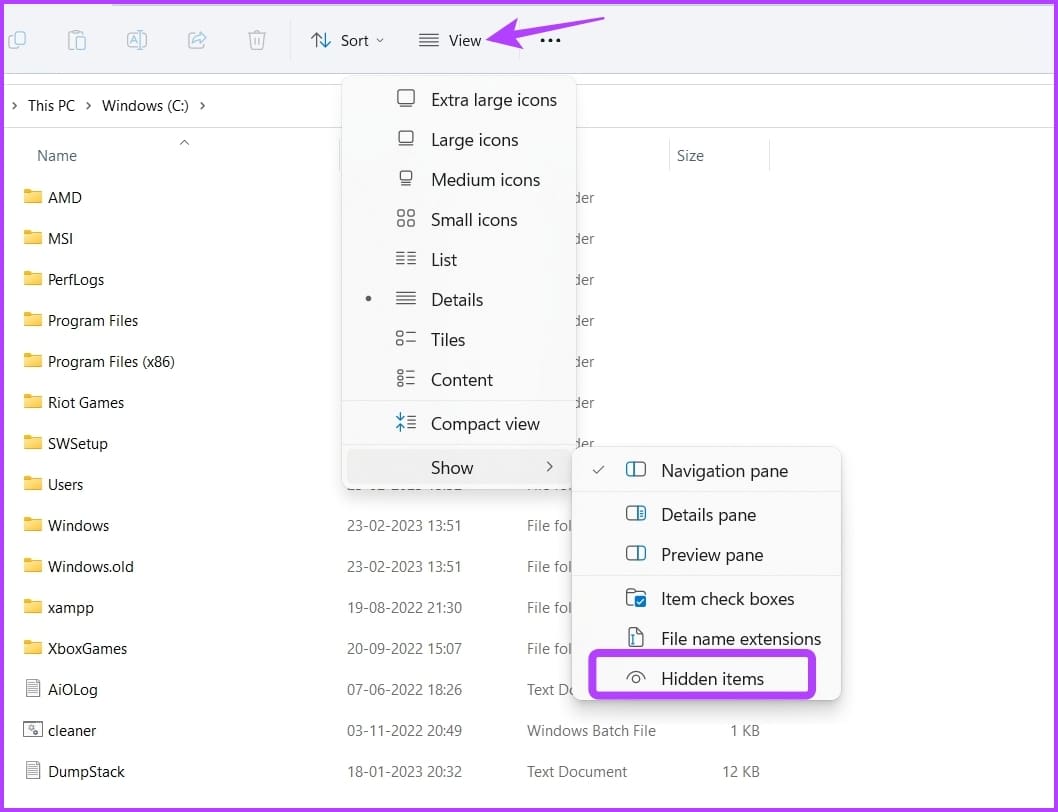The width and height of the screenshot is (1058, 812).
Task: Expand the Show submenu
Action: 459,467
